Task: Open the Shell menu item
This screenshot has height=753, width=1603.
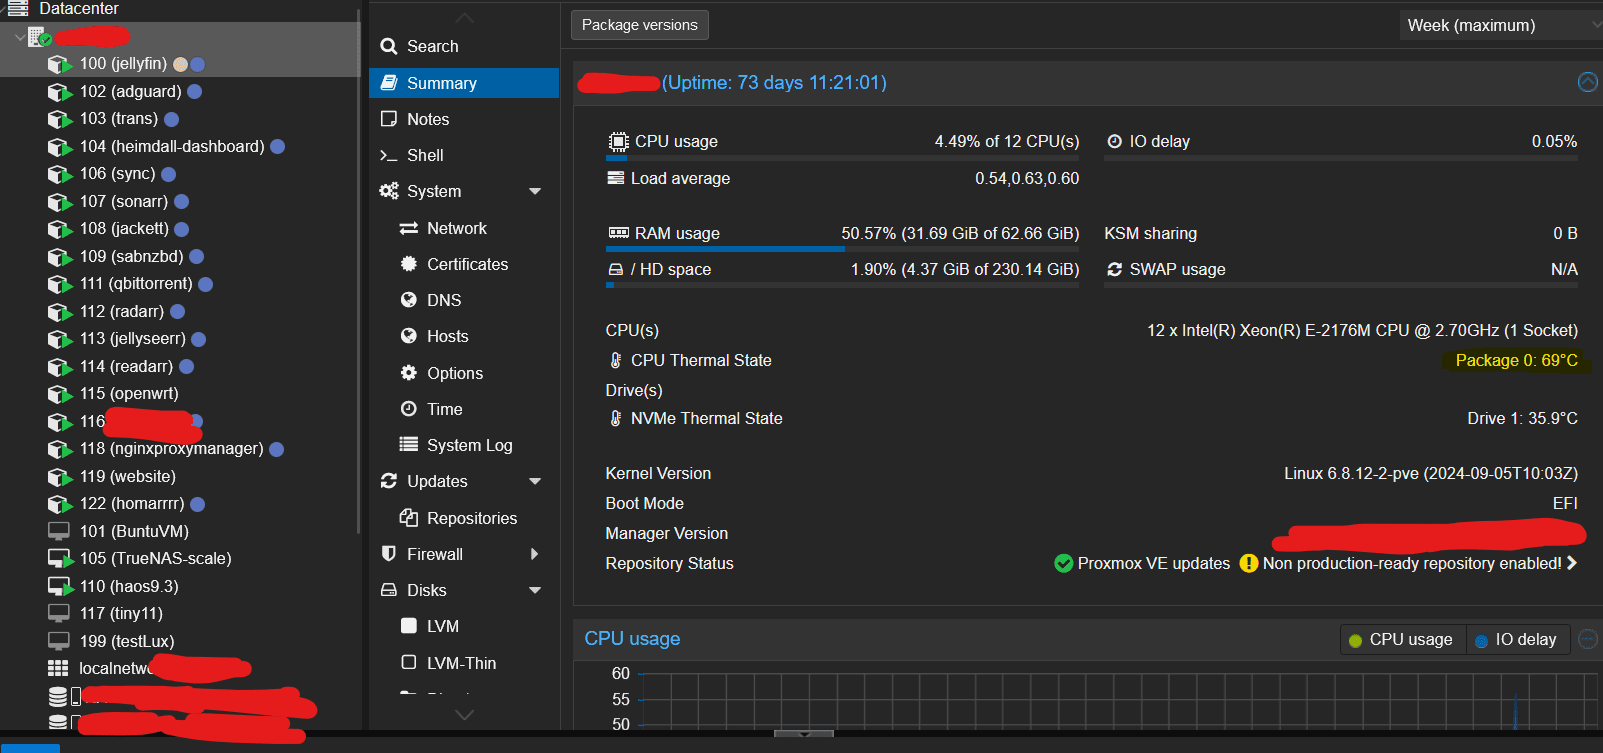Action: pyautogui.click(x=464, y=155)
